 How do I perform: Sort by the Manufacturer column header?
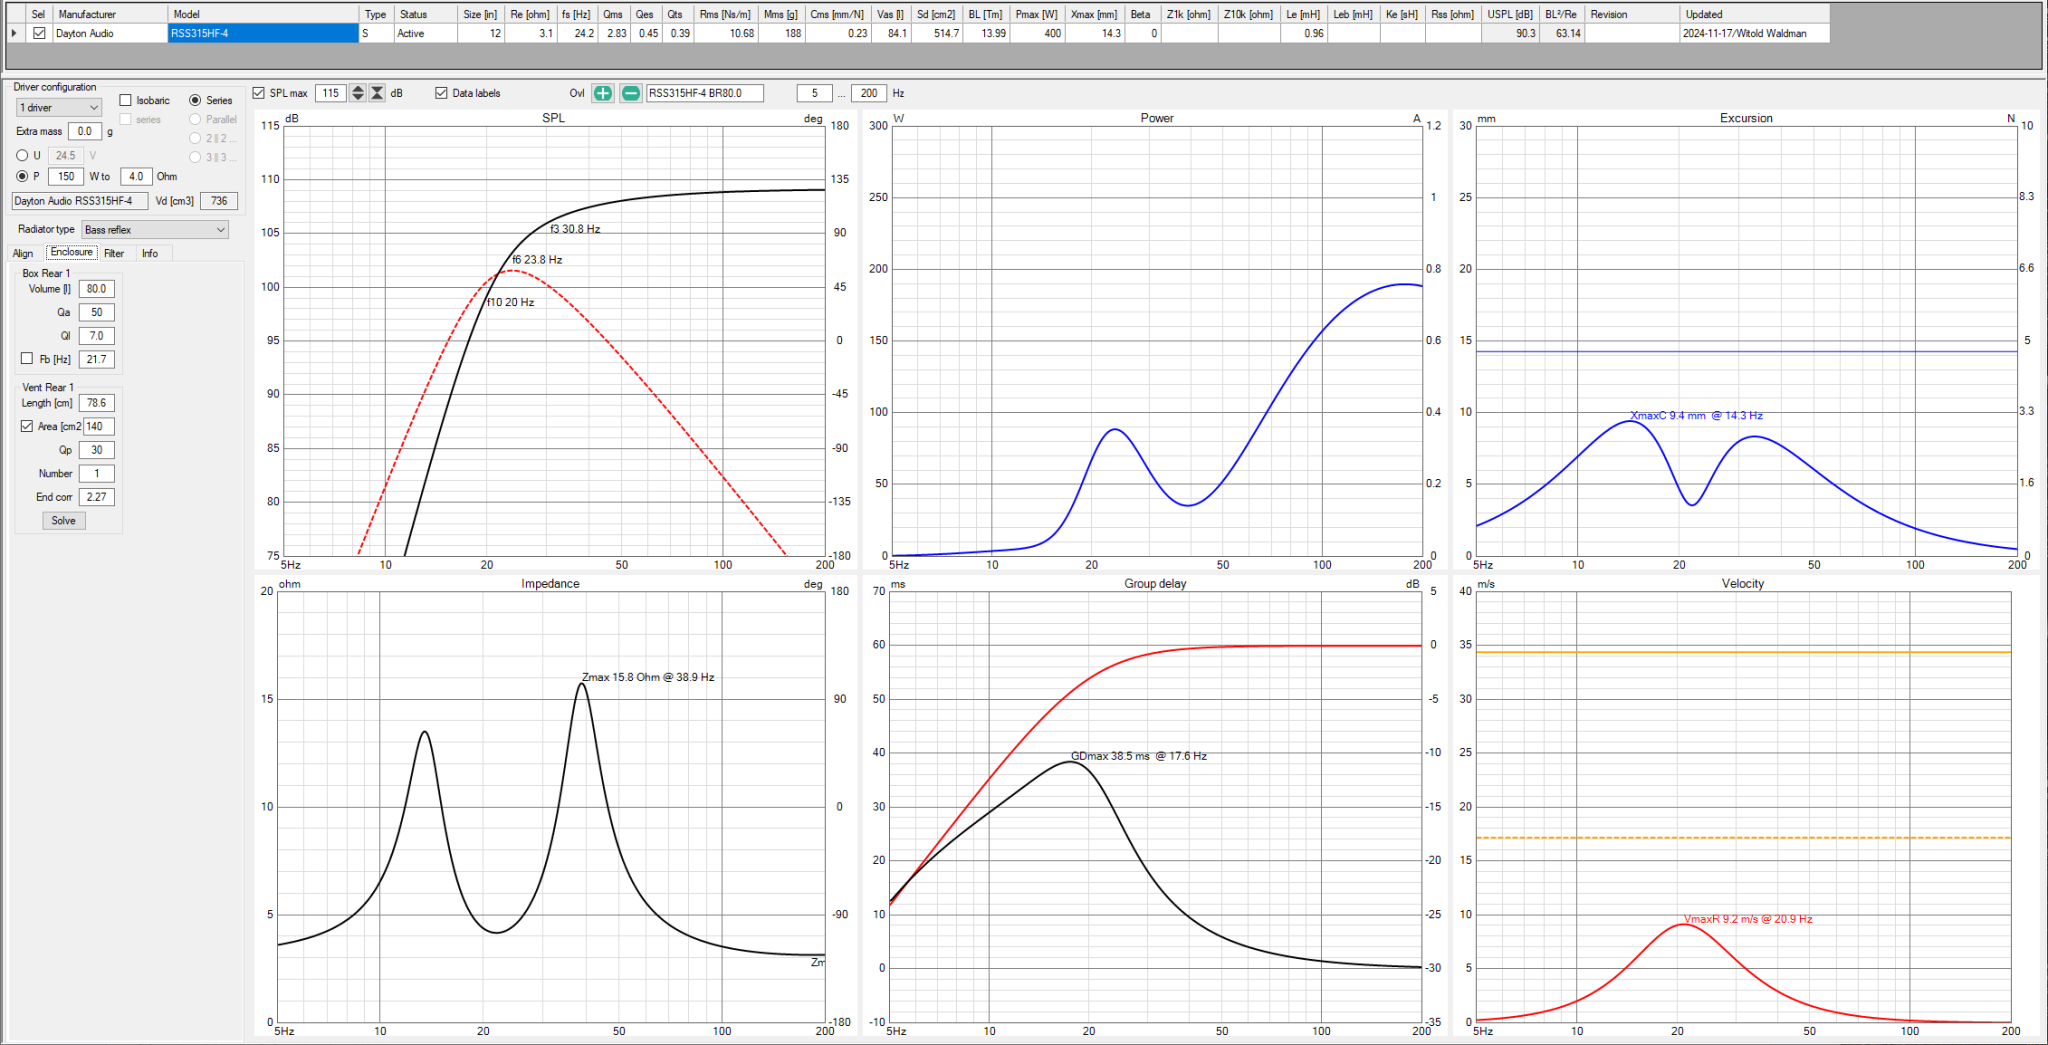(x=110, y=14)
